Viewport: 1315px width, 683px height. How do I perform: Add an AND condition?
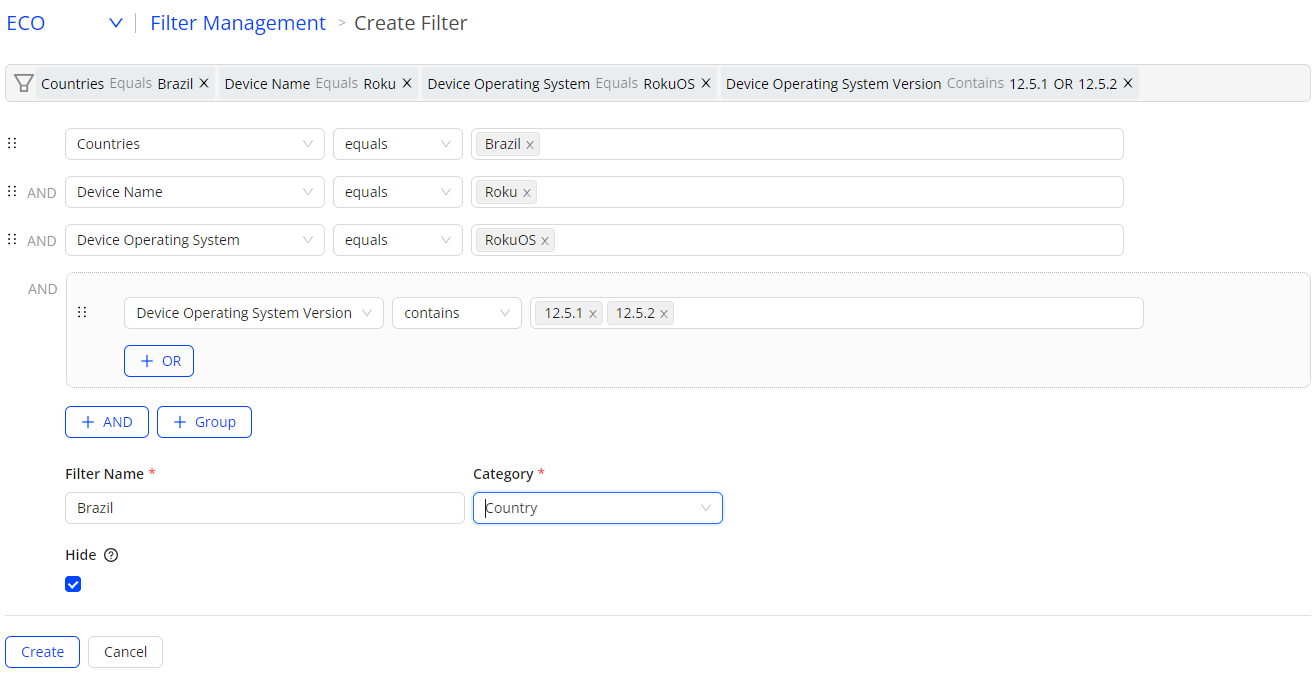point(107,422)
